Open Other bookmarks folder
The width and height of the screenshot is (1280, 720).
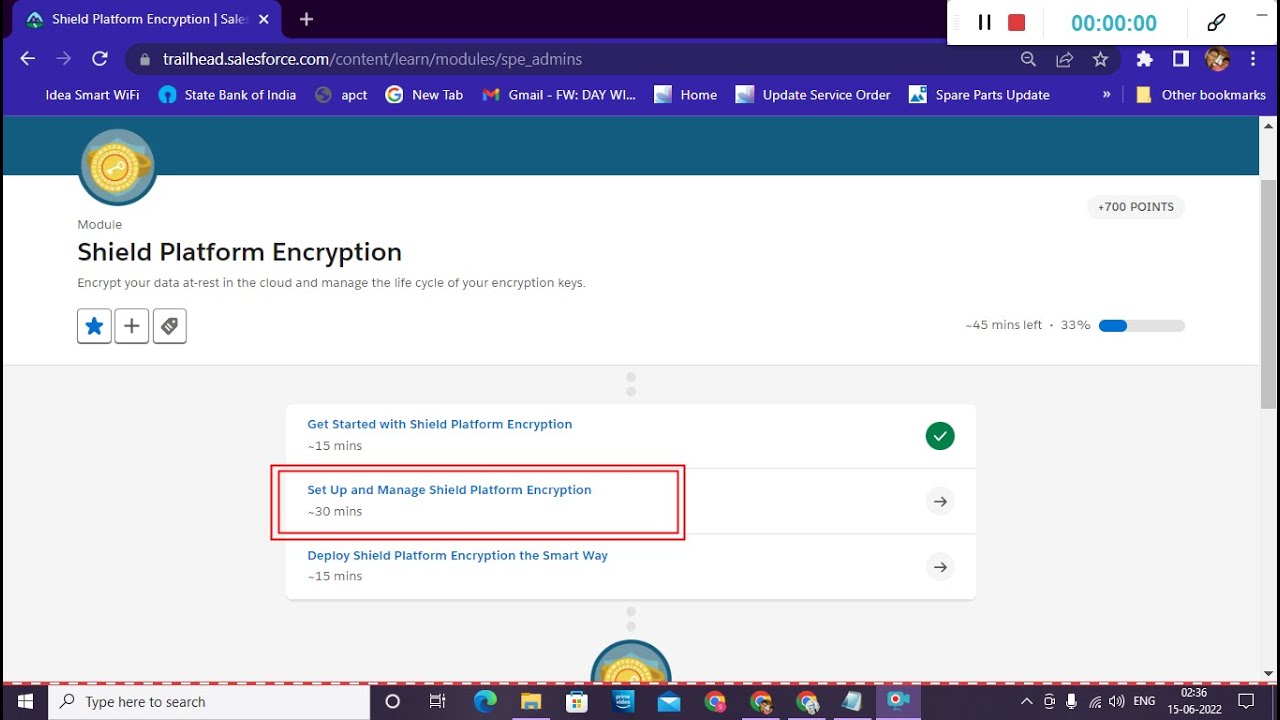1201,95
